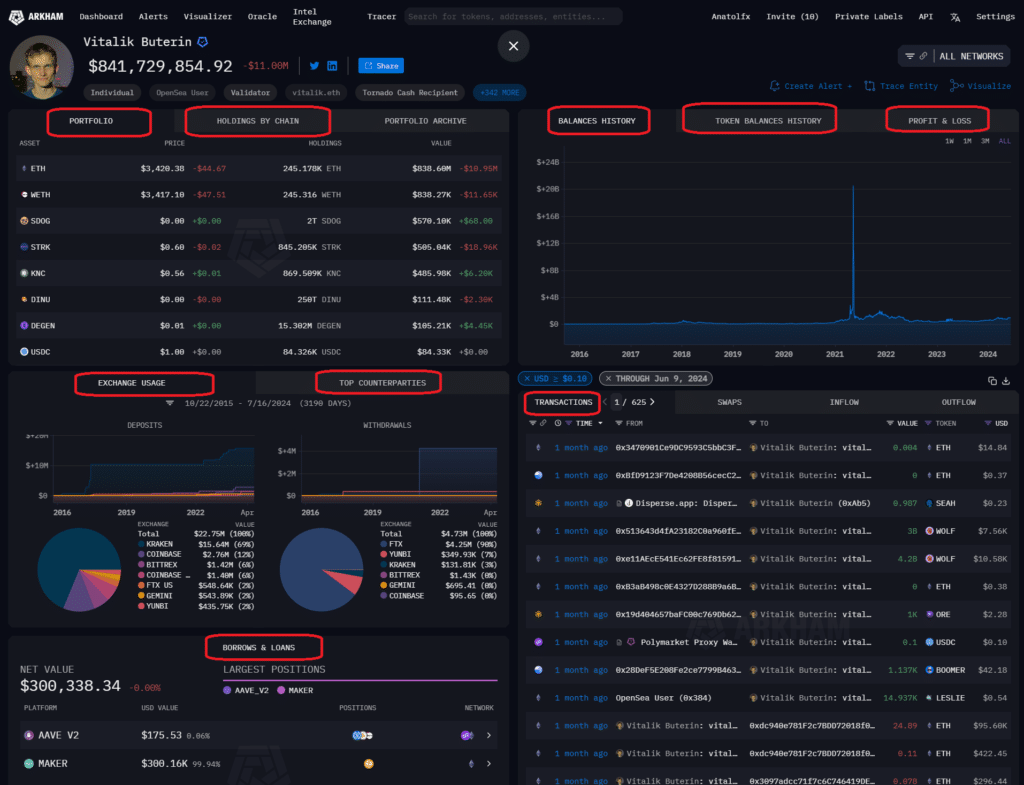Click the KRAKEN color swatch in exchange legend
The width and height of the screenshot is (1024, 785).
click(143, 544)
